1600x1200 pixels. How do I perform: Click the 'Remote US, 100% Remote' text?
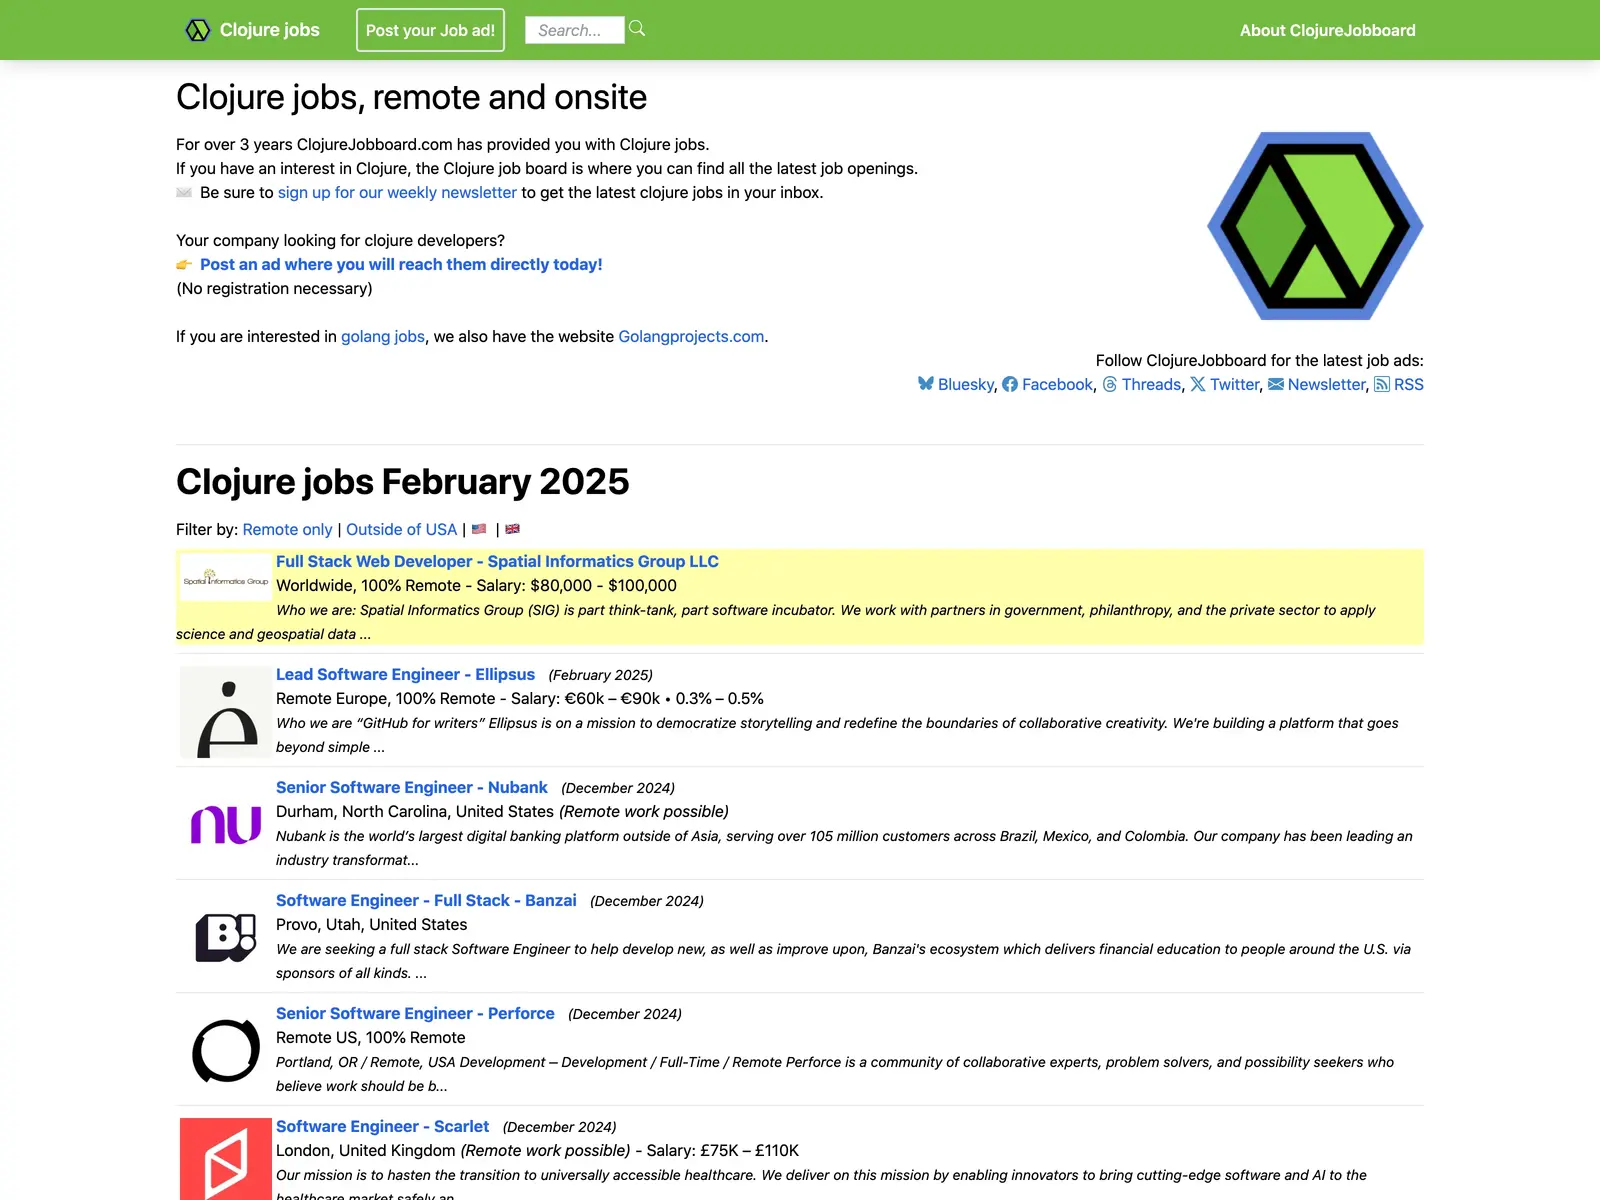tap(371, 1037)
